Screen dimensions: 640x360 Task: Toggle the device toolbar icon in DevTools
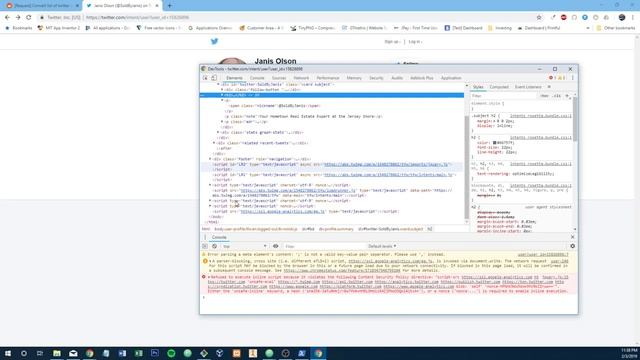[x=214, y=78]
